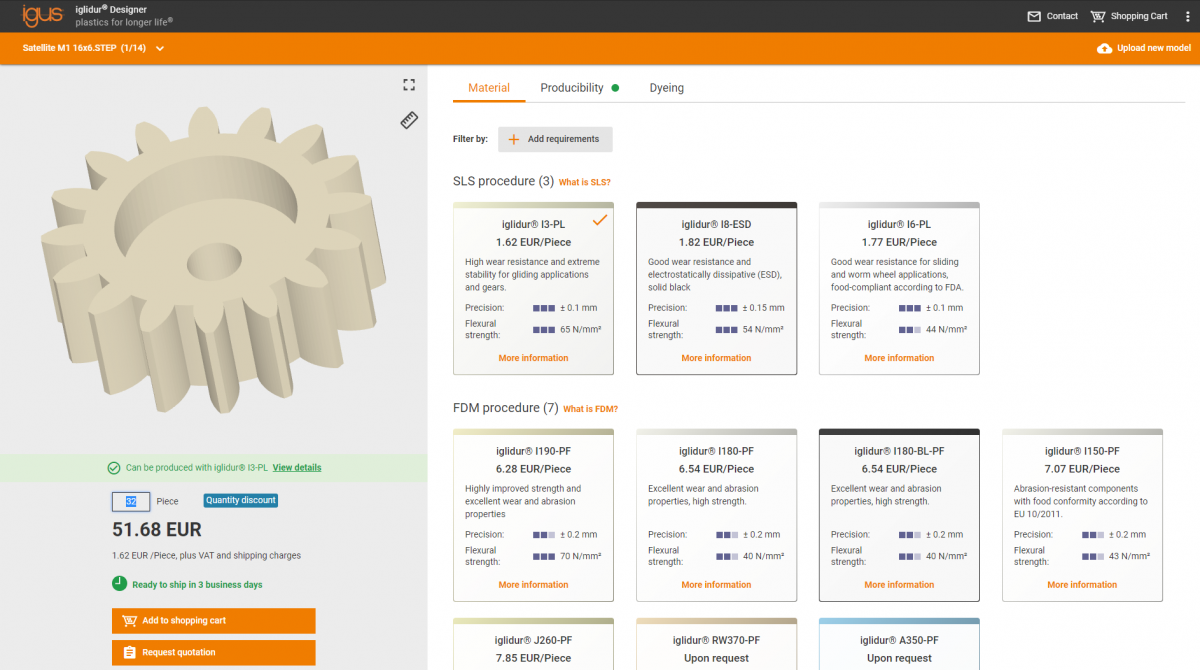Open the Producibility tab
The width and height of the screenshot is (1200, 670).
coord(580,88)
